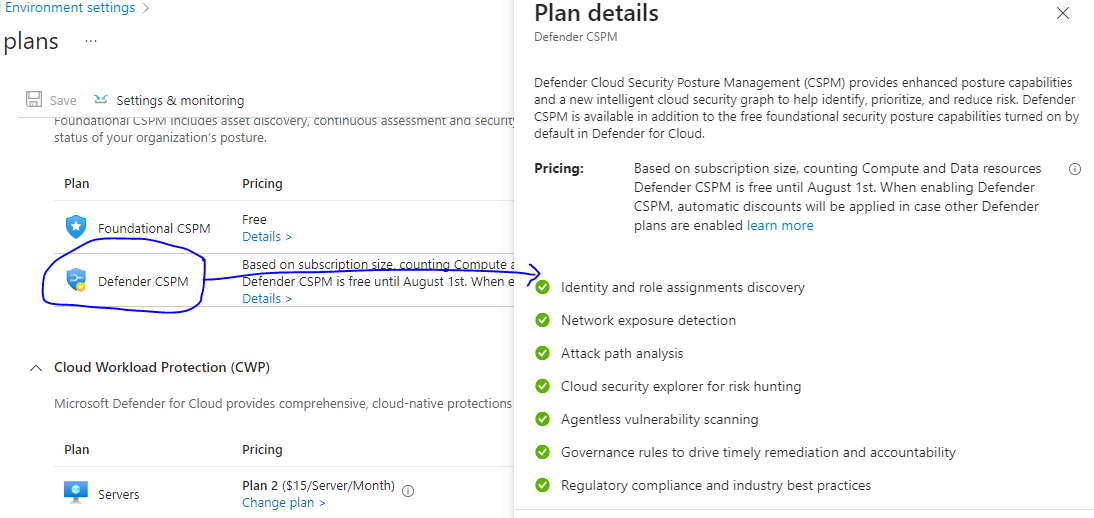Open Details for Defender CSPM

[267, 299]
